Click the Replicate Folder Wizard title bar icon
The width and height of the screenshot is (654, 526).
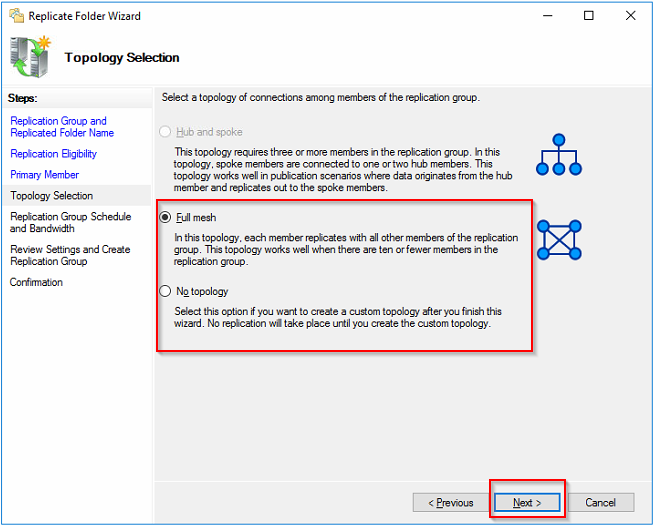pyautogui.click(x=15, y=16)
